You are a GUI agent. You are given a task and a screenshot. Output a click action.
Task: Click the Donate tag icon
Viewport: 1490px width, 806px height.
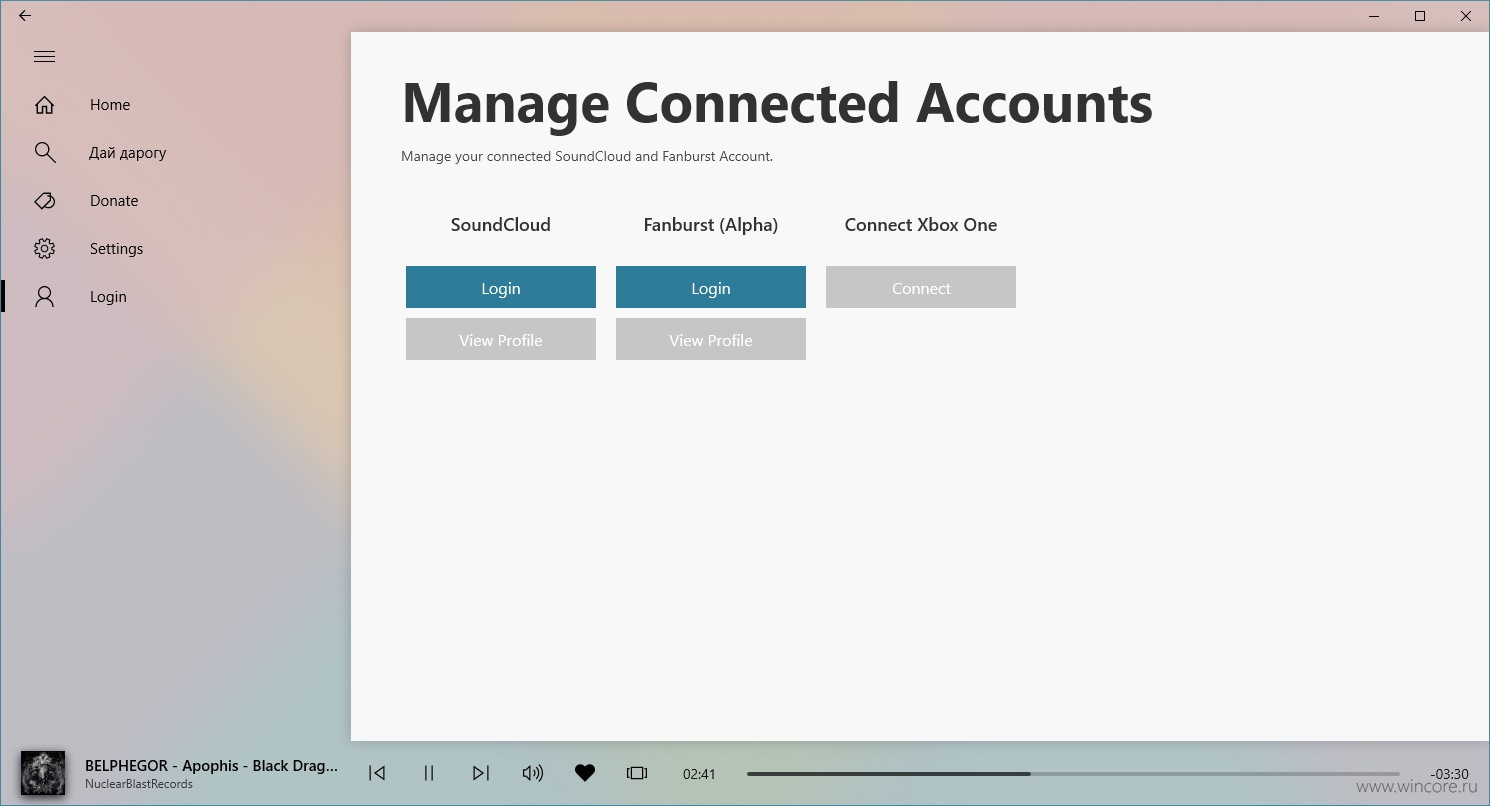[44, 201]
